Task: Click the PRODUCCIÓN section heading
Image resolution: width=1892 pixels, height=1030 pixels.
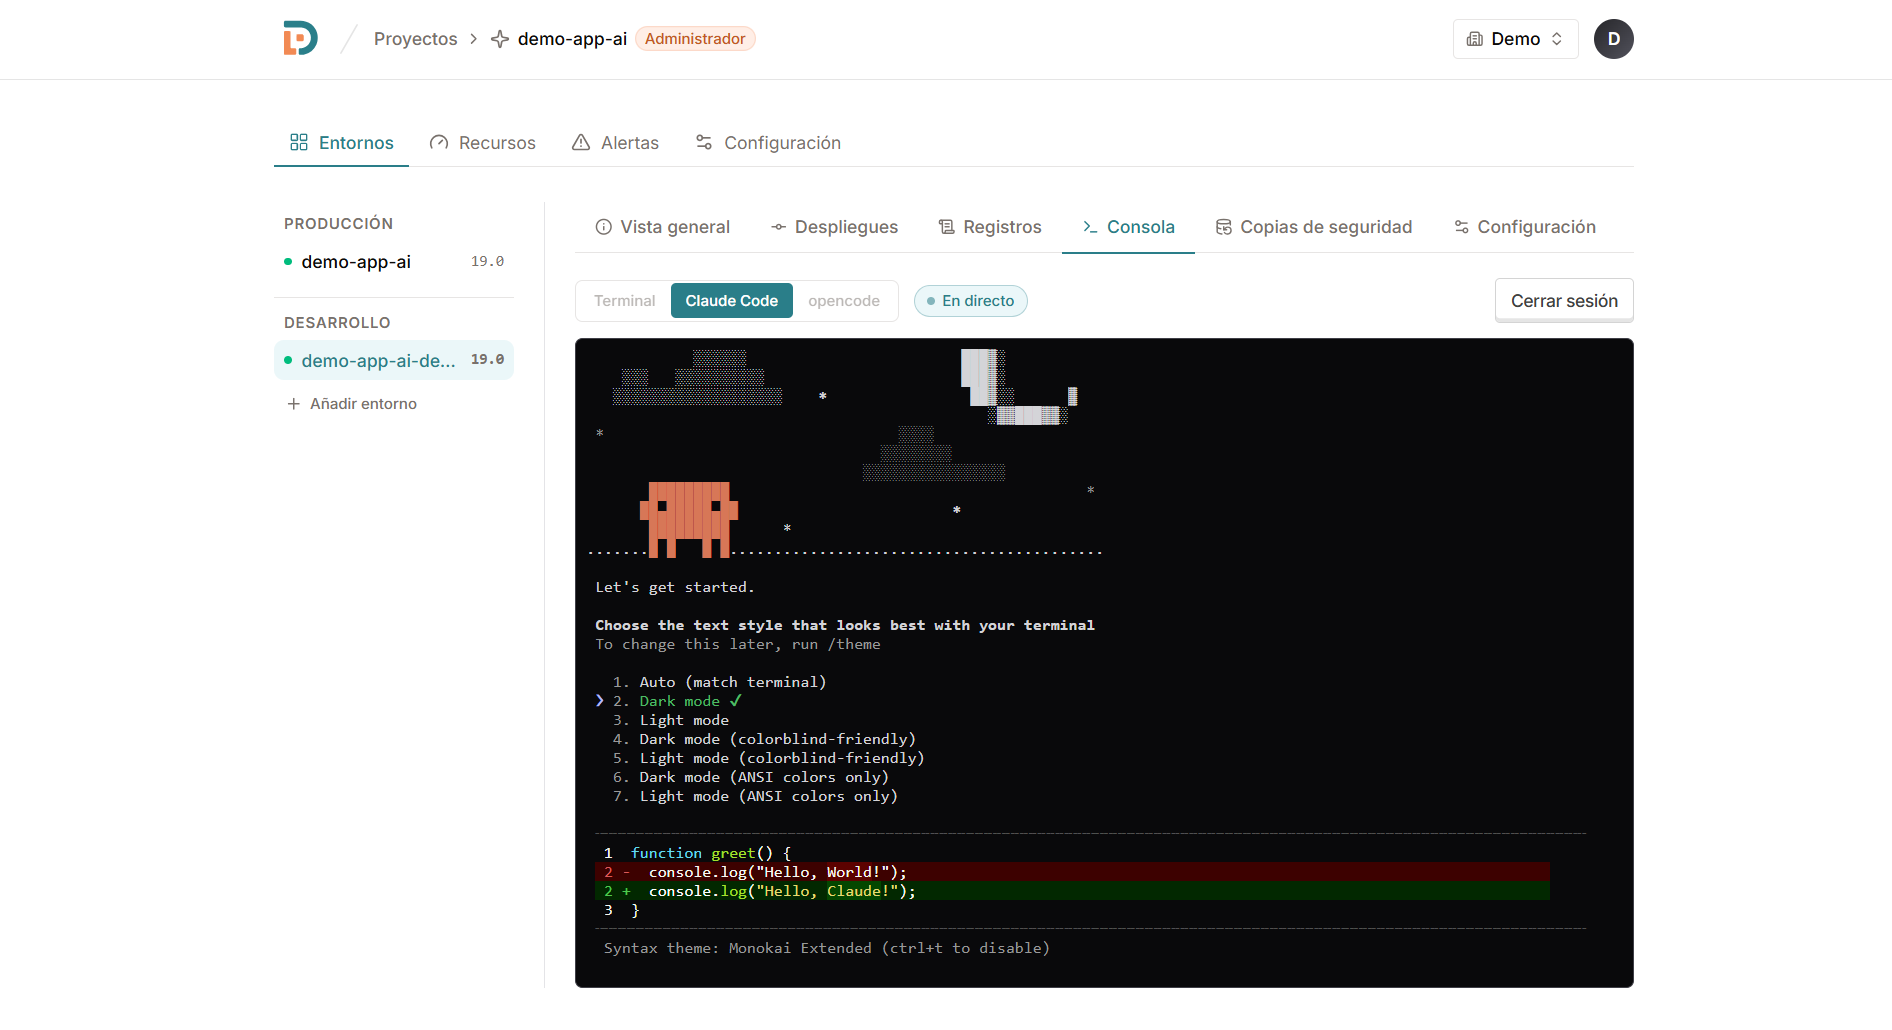Action: coord(338,224)
